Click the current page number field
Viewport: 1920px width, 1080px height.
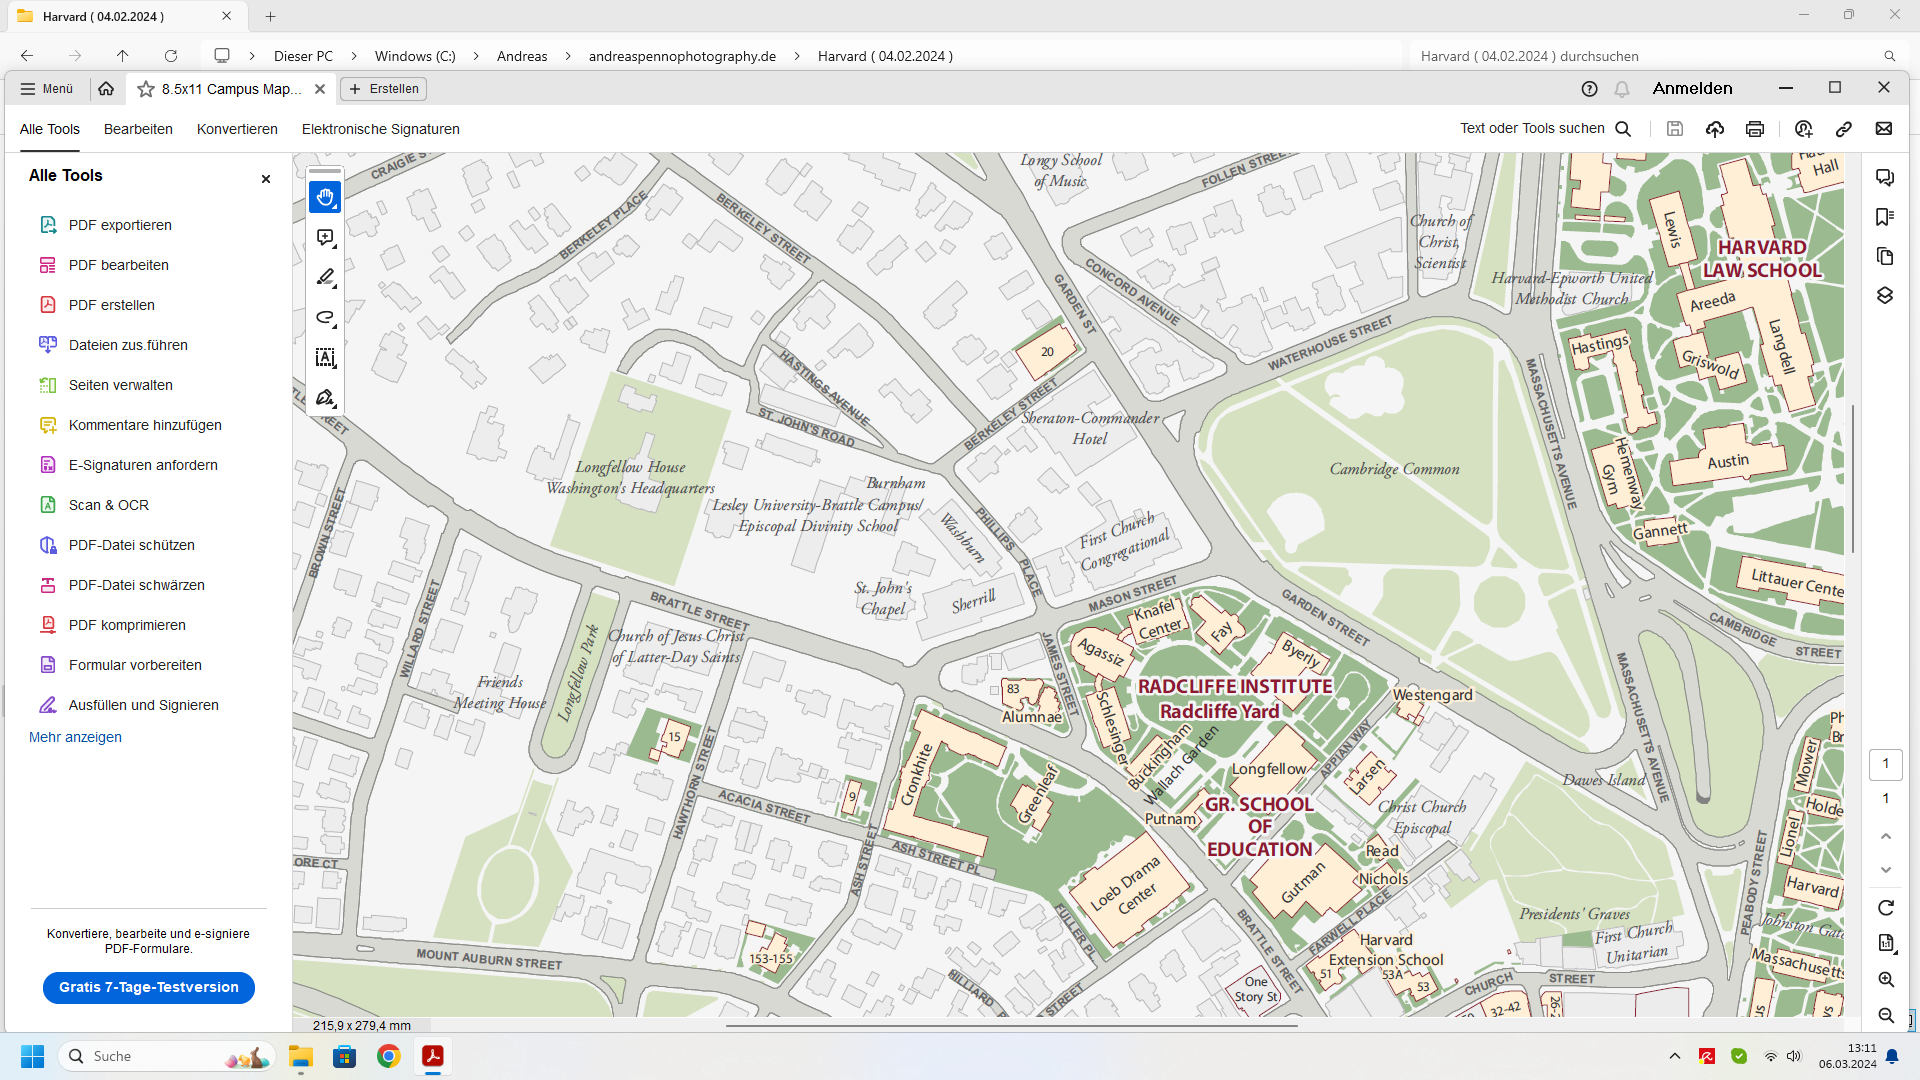(1886, 764)
